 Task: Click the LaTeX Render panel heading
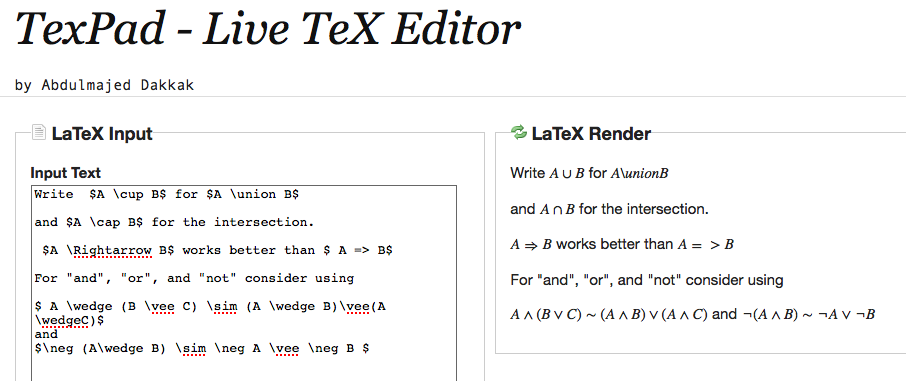coord(591,134)
